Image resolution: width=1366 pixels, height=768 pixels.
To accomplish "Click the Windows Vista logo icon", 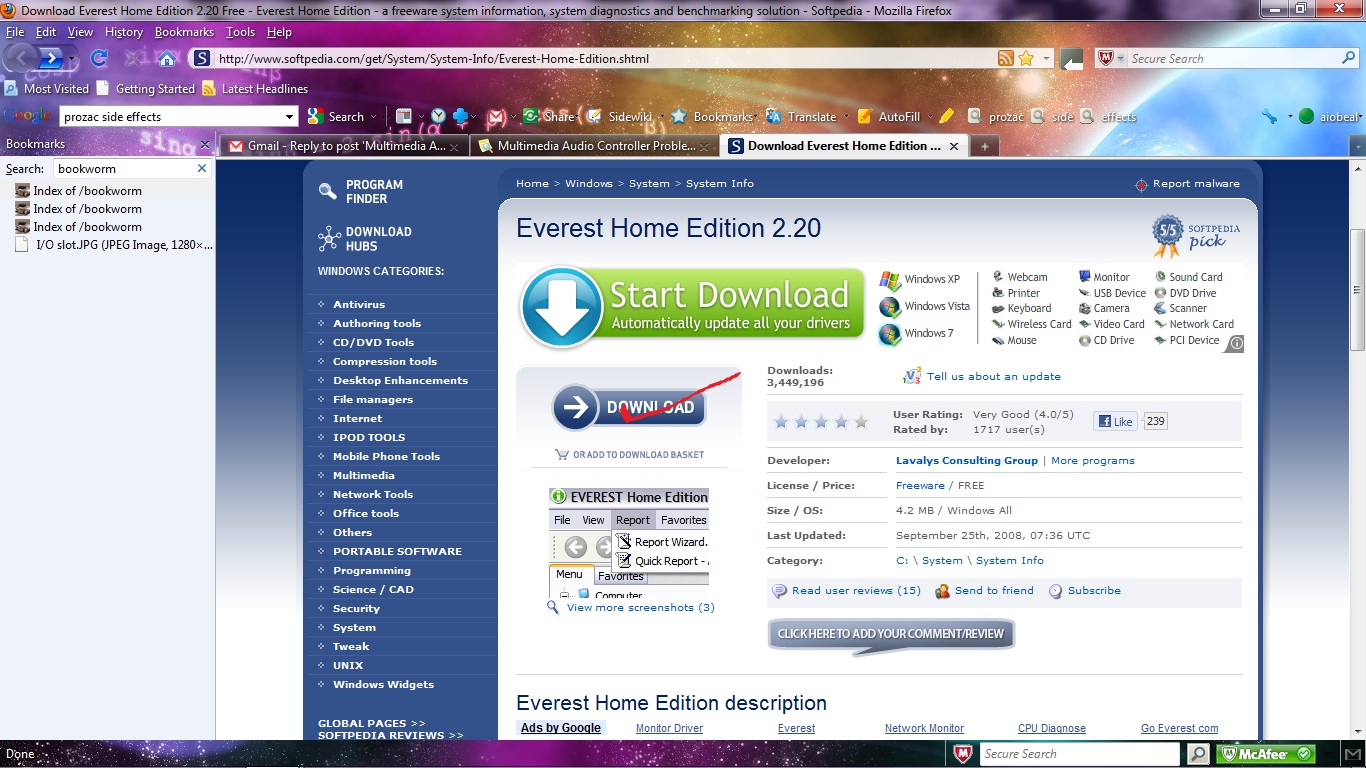I will [889, 307].
